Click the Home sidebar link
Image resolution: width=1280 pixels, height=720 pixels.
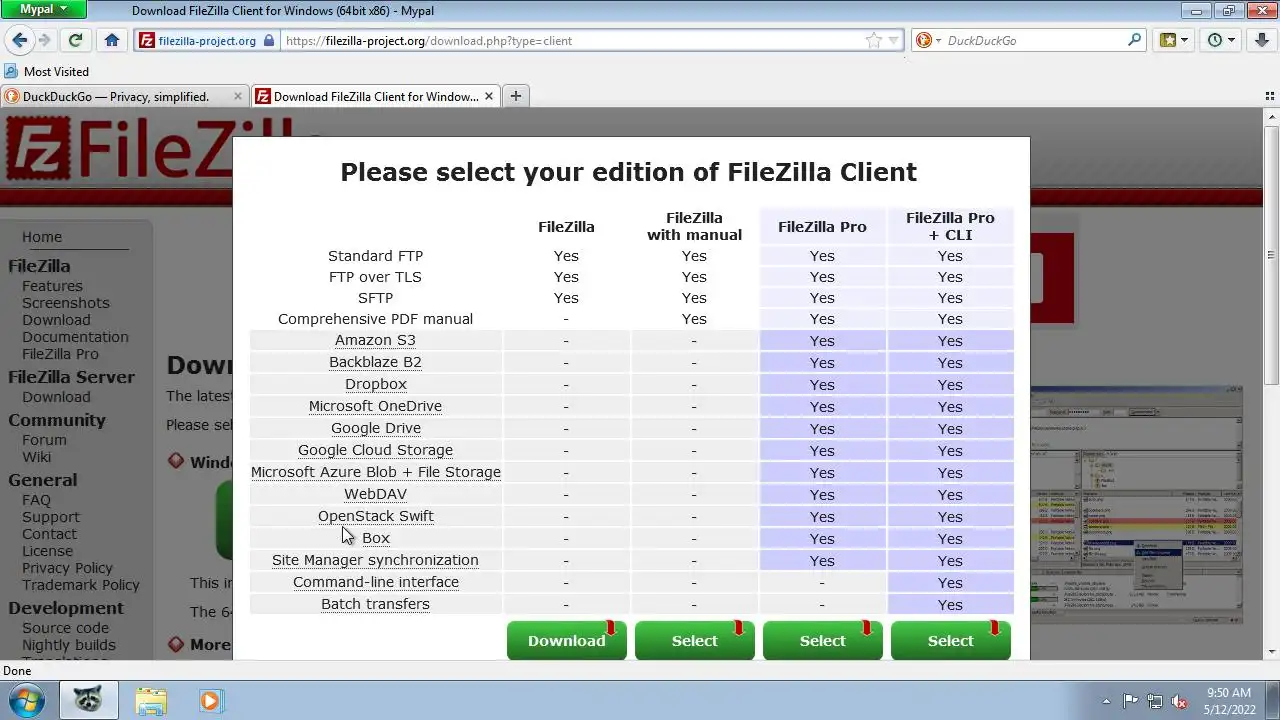[x=42, y=237]
